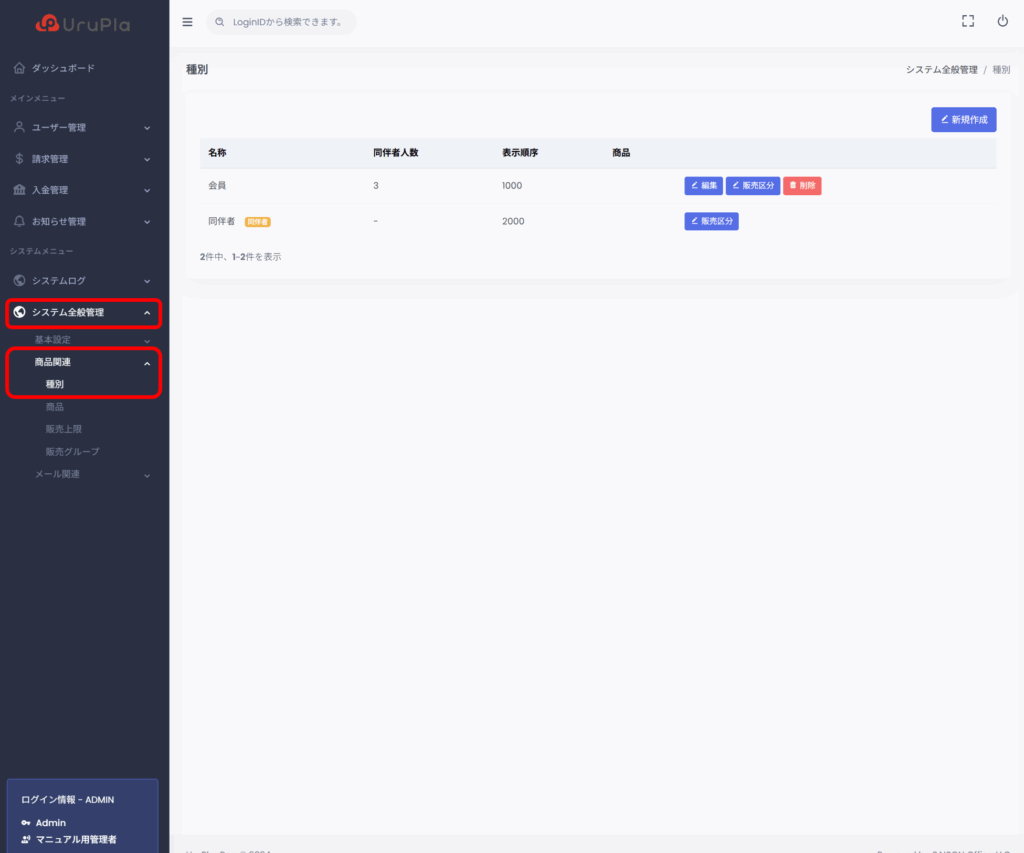Click the お知らせ管理 bell icon
The height and width of the screenshot is (853, 1024).
(19, 221)
